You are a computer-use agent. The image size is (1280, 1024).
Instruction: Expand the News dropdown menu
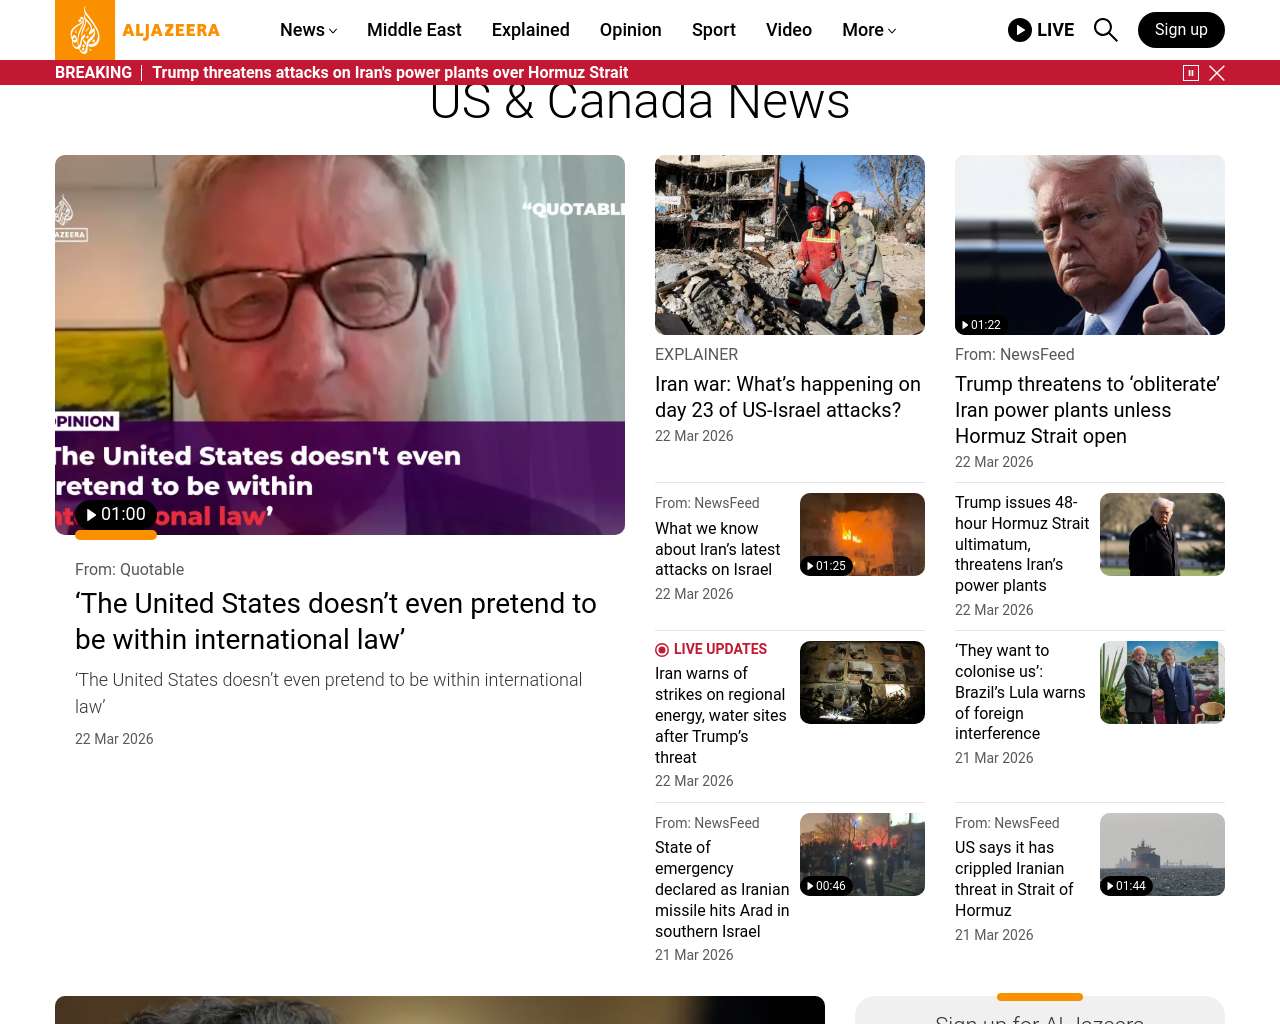tap(308, 30)
